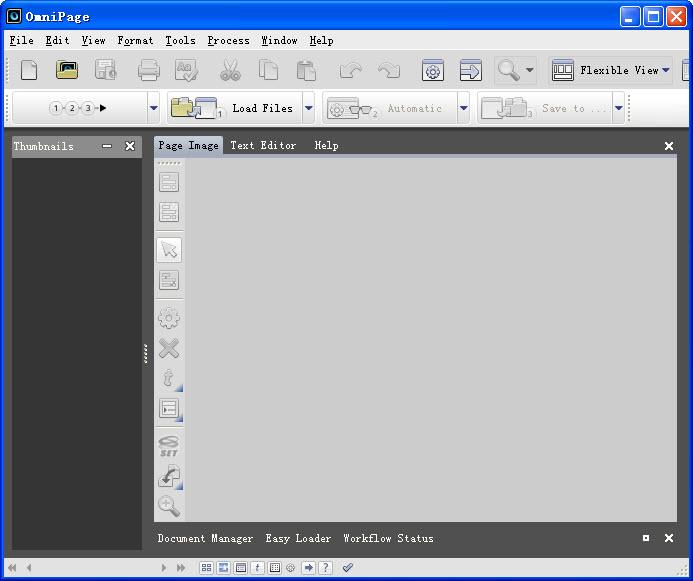Open the Document Manager tab
This screenshot has height=581, width=693.
[x=205, y=538]
